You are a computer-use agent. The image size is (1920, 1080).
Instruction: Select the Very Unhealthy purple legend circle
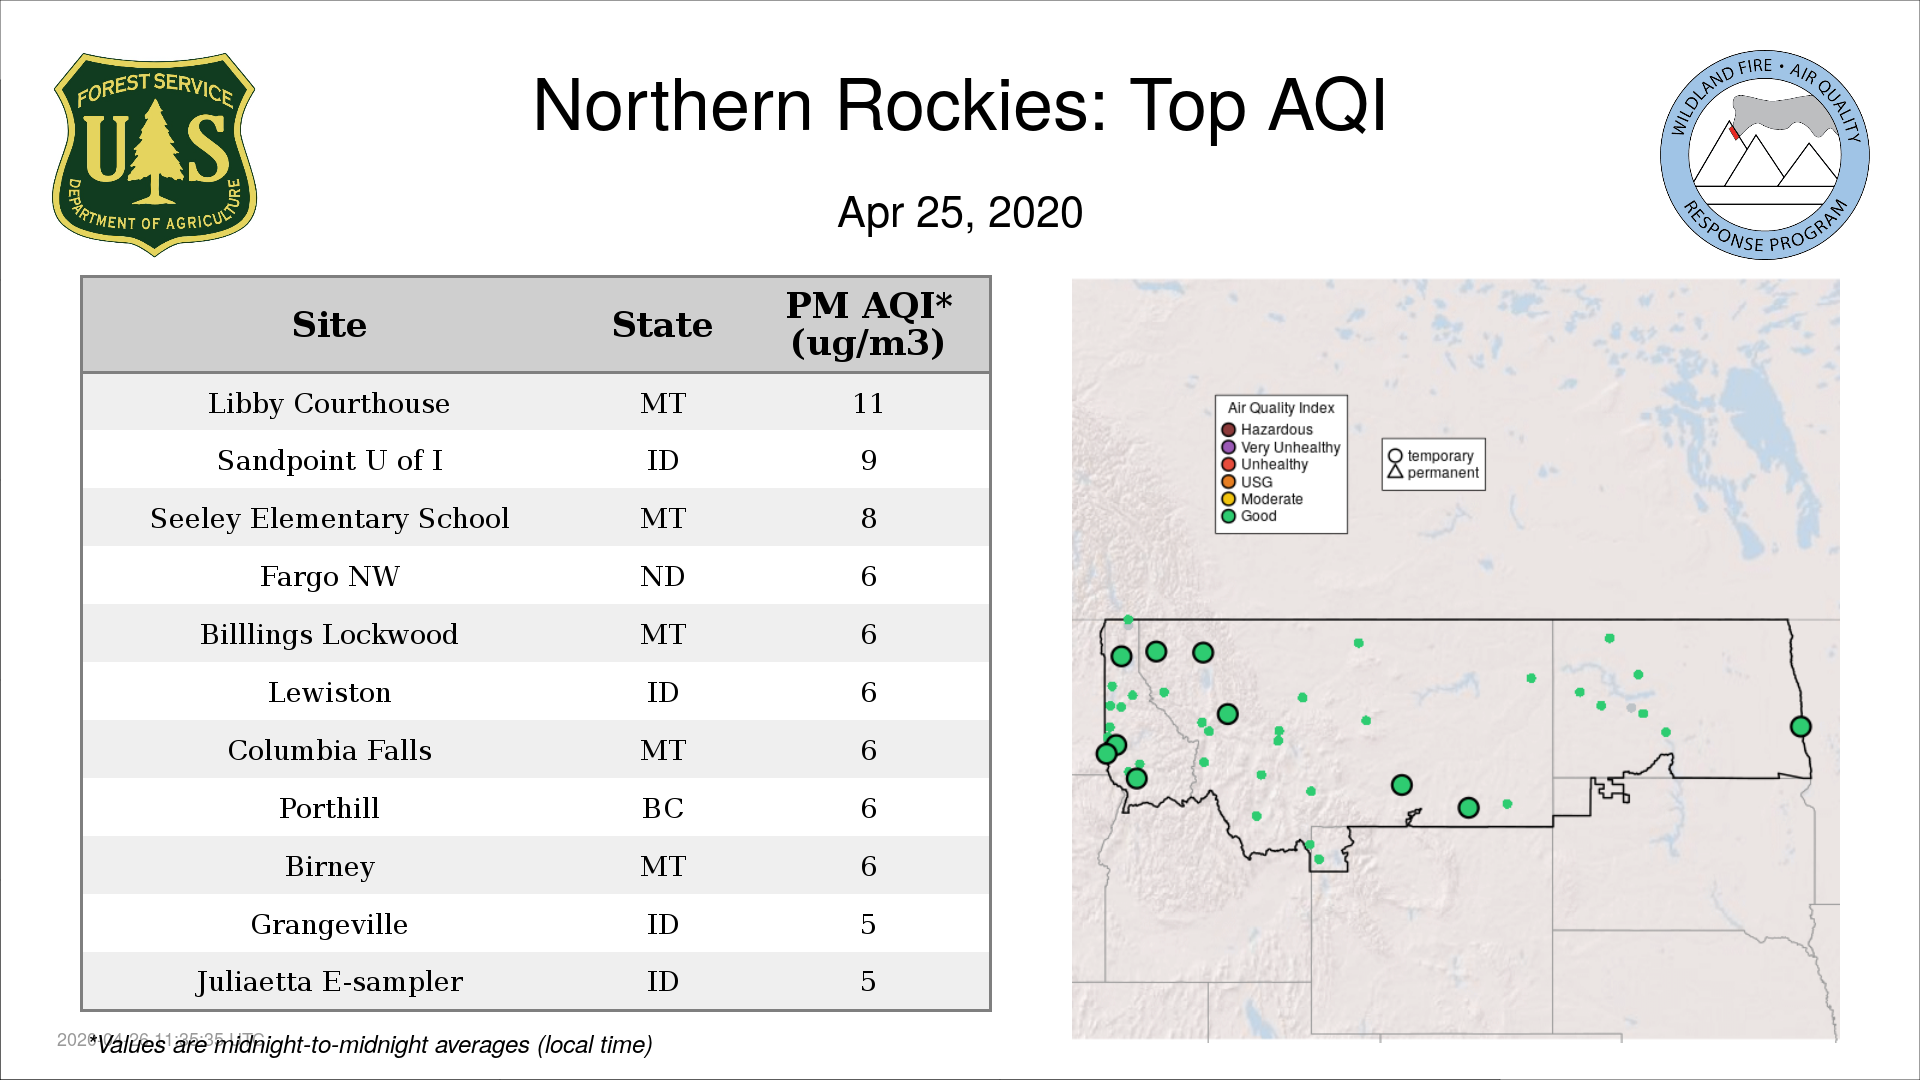pos(1229,447)
